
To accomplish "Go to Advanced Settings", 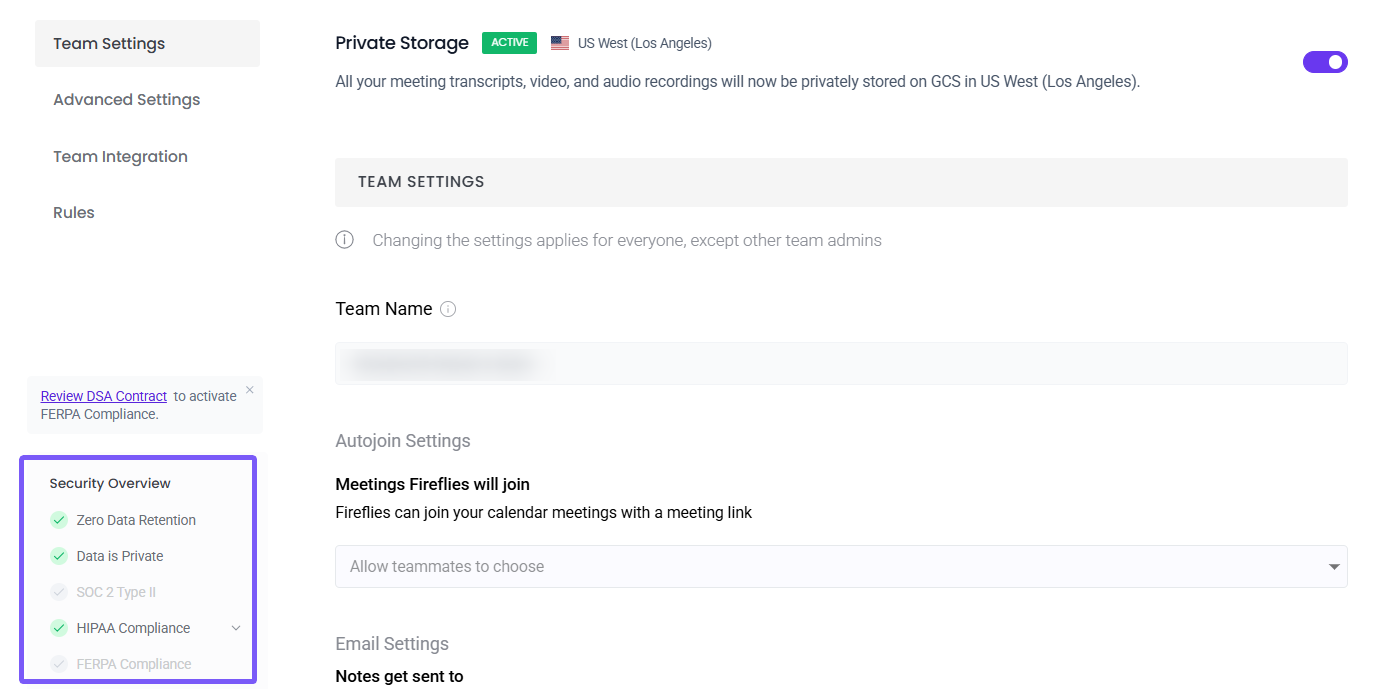I will tap(127, 100).
